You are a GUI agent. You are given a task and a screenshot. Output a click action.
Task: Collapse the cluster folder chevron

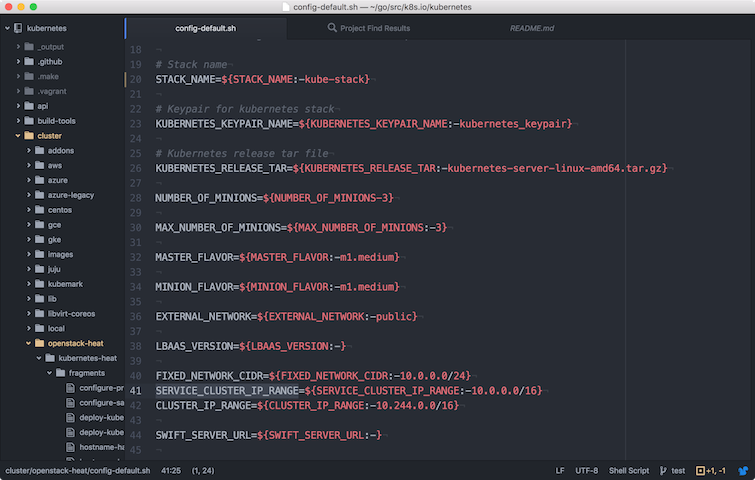coord(18,136)
